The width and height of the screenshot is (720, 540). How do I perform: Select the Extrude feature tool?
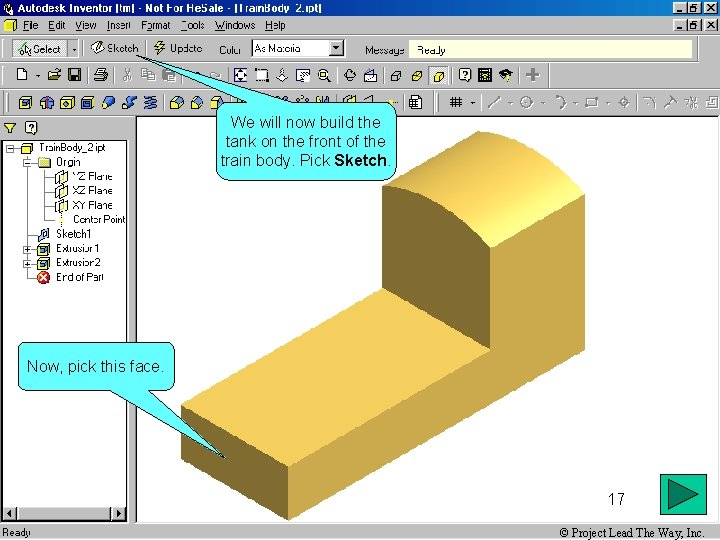pos(25,102)
